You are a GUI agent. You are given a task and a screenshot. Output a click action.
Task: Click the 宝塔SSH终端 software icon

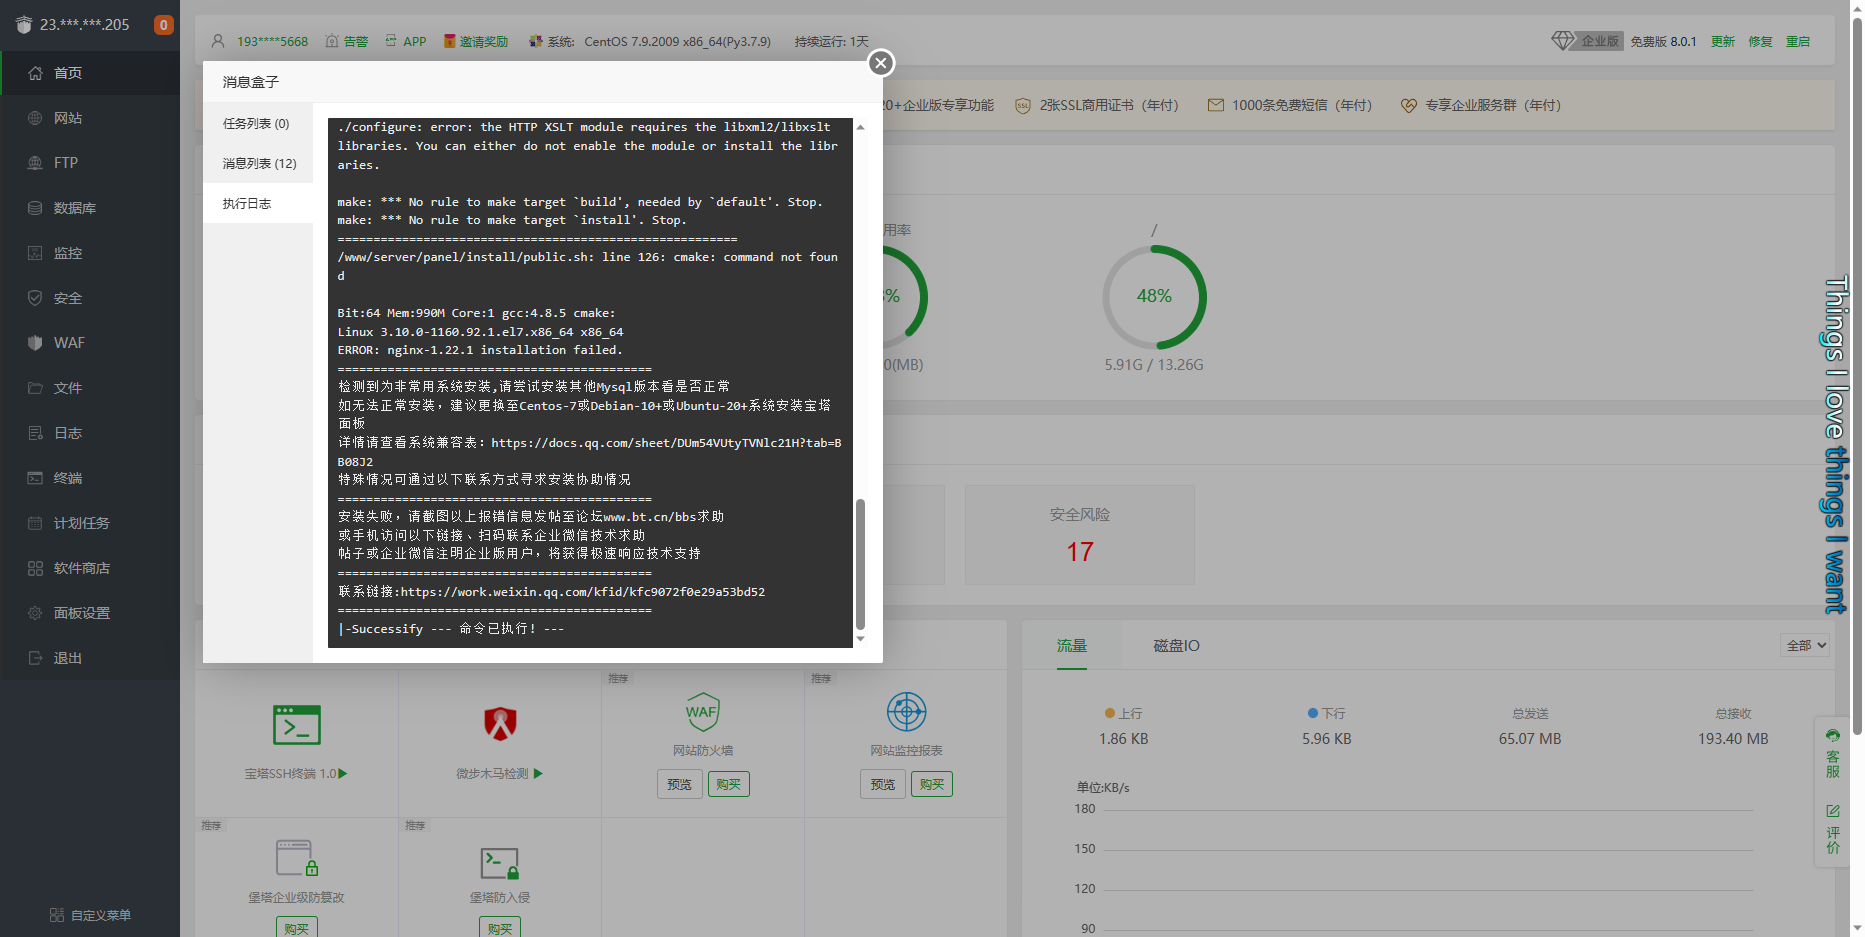pos(297,725)
